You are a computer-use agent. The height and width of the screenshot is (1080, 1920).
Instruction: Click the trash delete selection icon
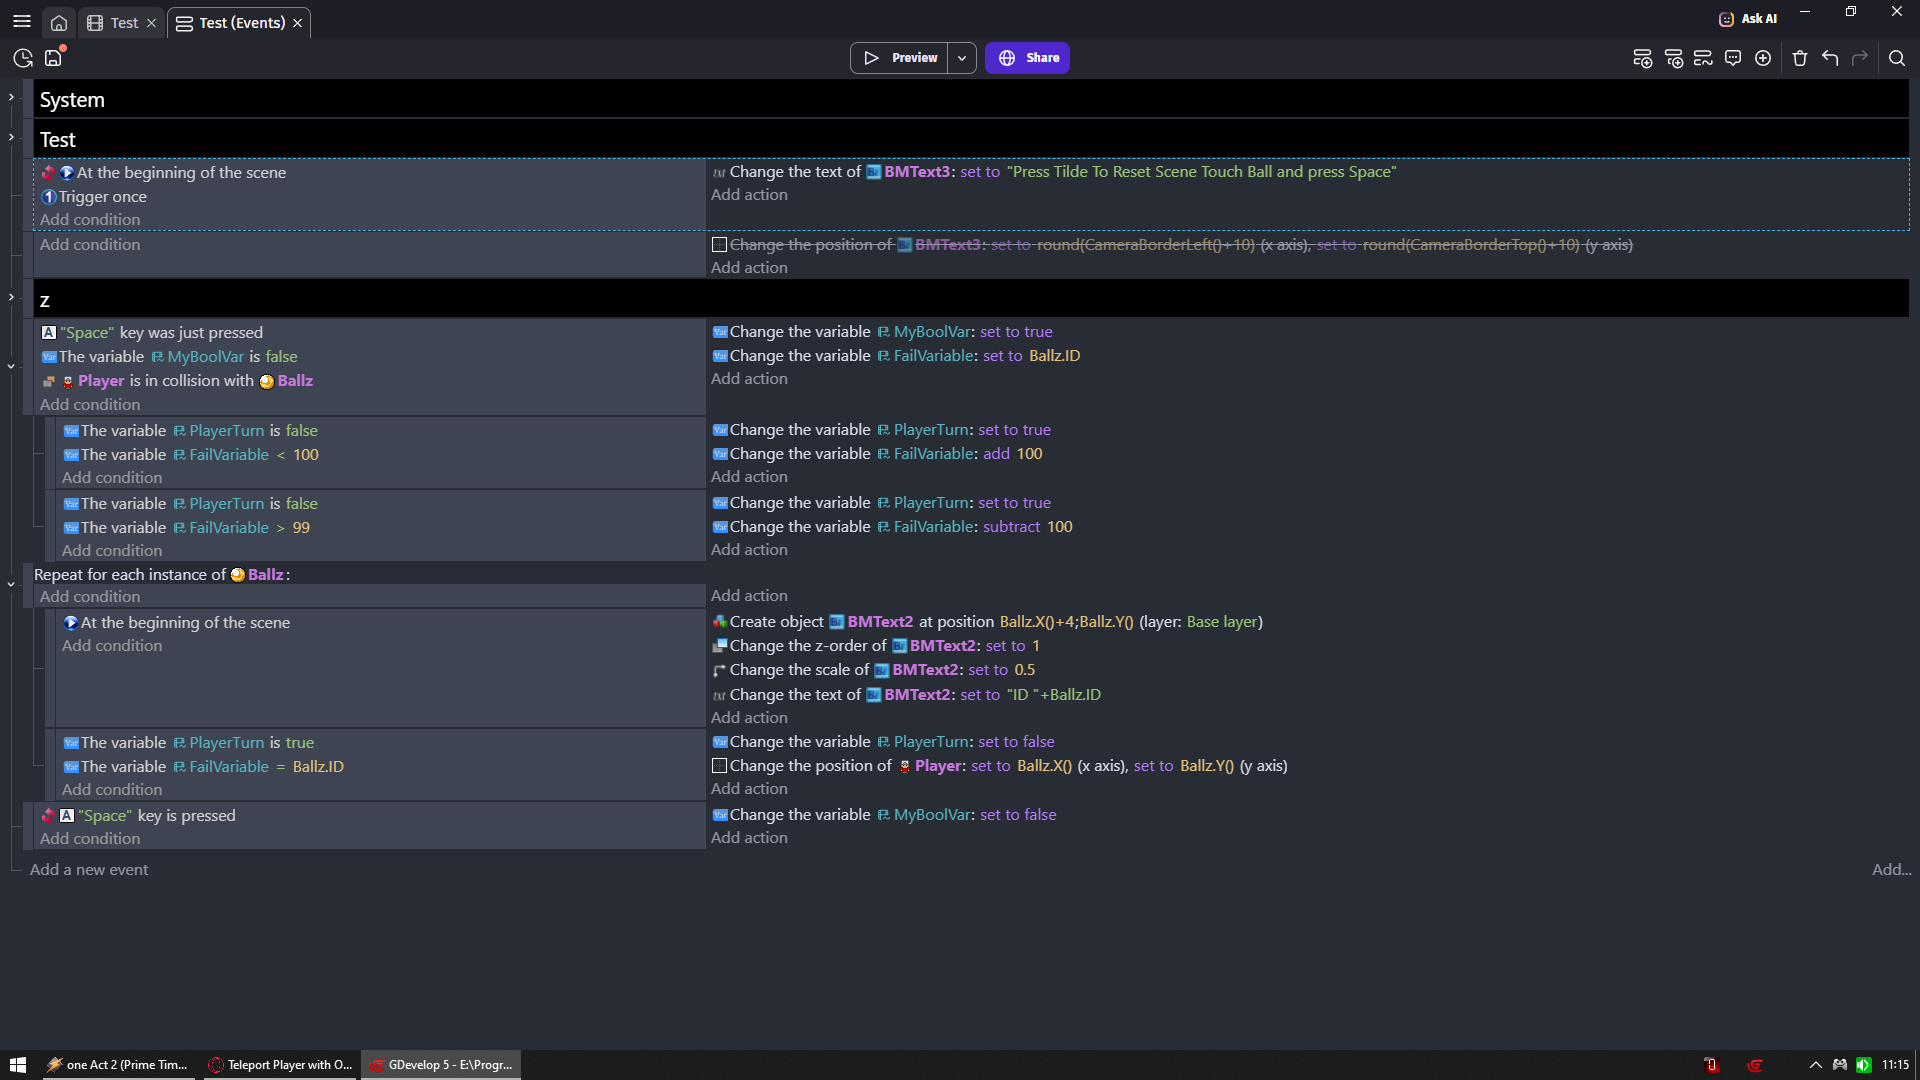[x=1800, y=58]
